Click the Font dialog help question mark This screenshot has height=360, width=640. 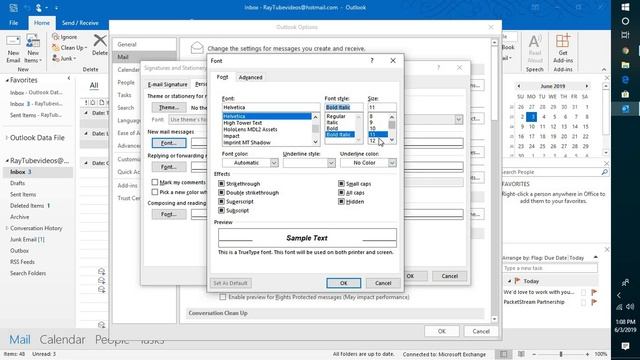pyautogui.click(x=372, y=60)
